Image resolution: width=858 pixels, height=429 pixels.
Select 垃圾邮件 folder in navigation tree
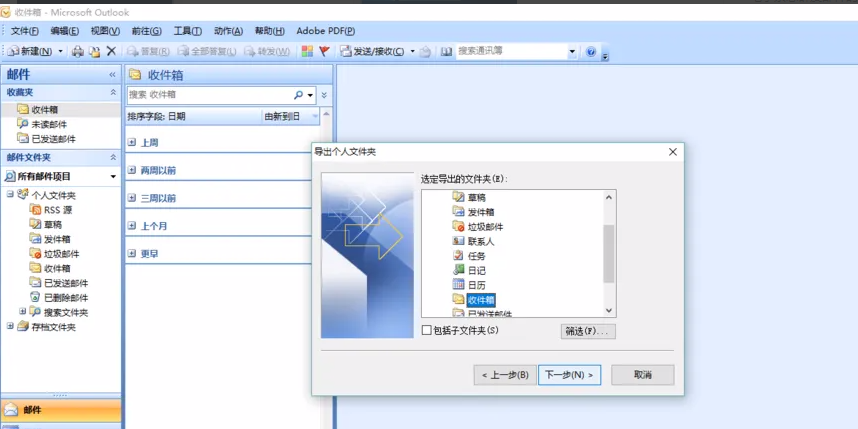click(54, 254)
